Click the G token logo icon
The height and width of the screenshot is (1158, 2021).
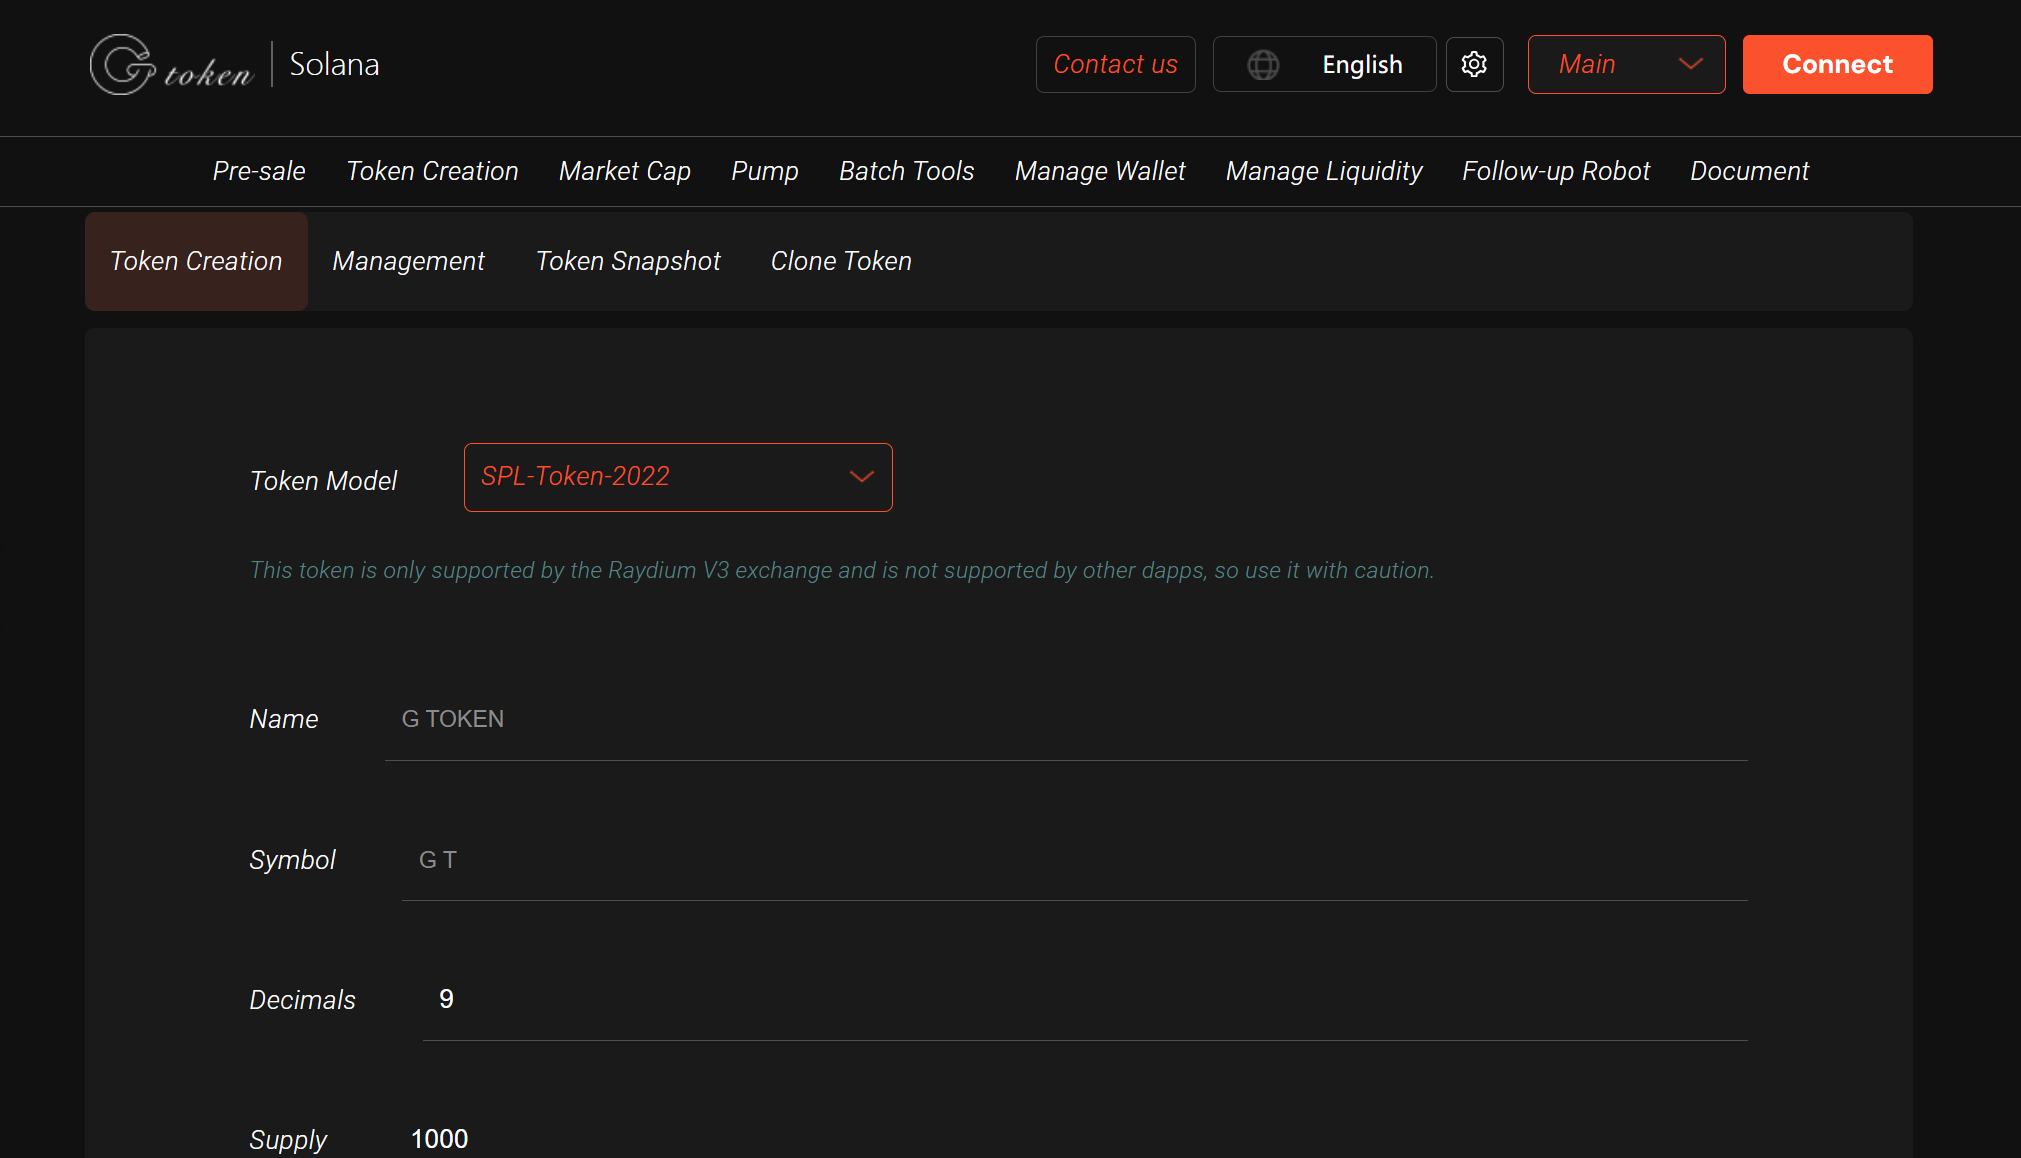[x=123, y=65]
